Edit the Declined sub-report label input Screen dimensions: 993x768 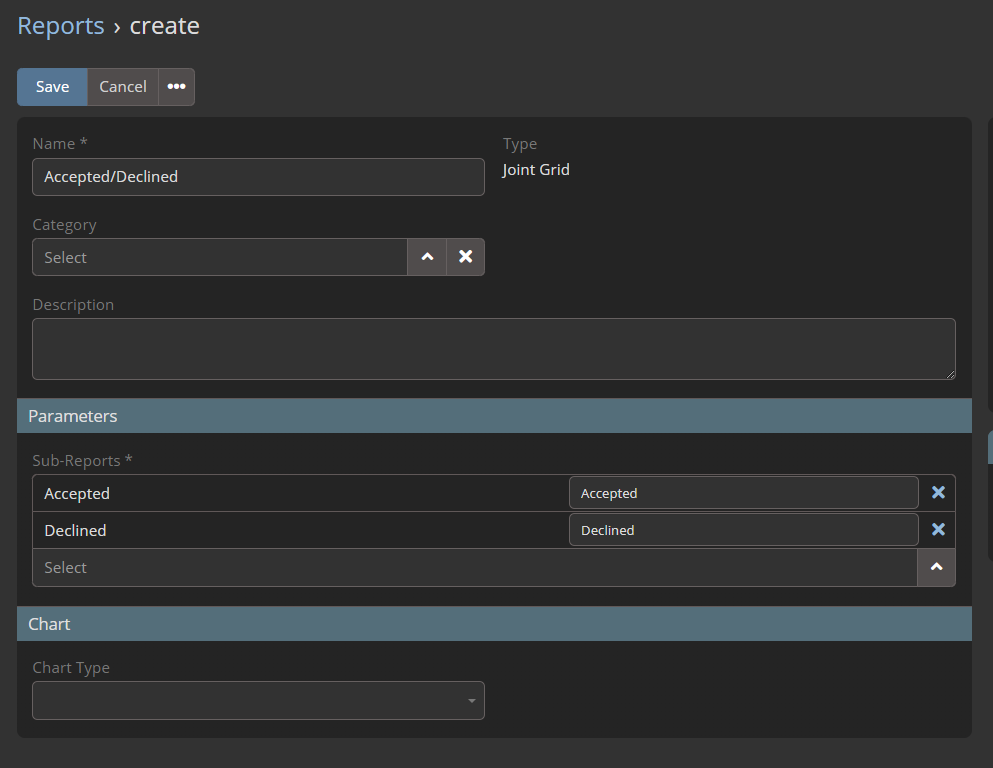click(743, 530)
